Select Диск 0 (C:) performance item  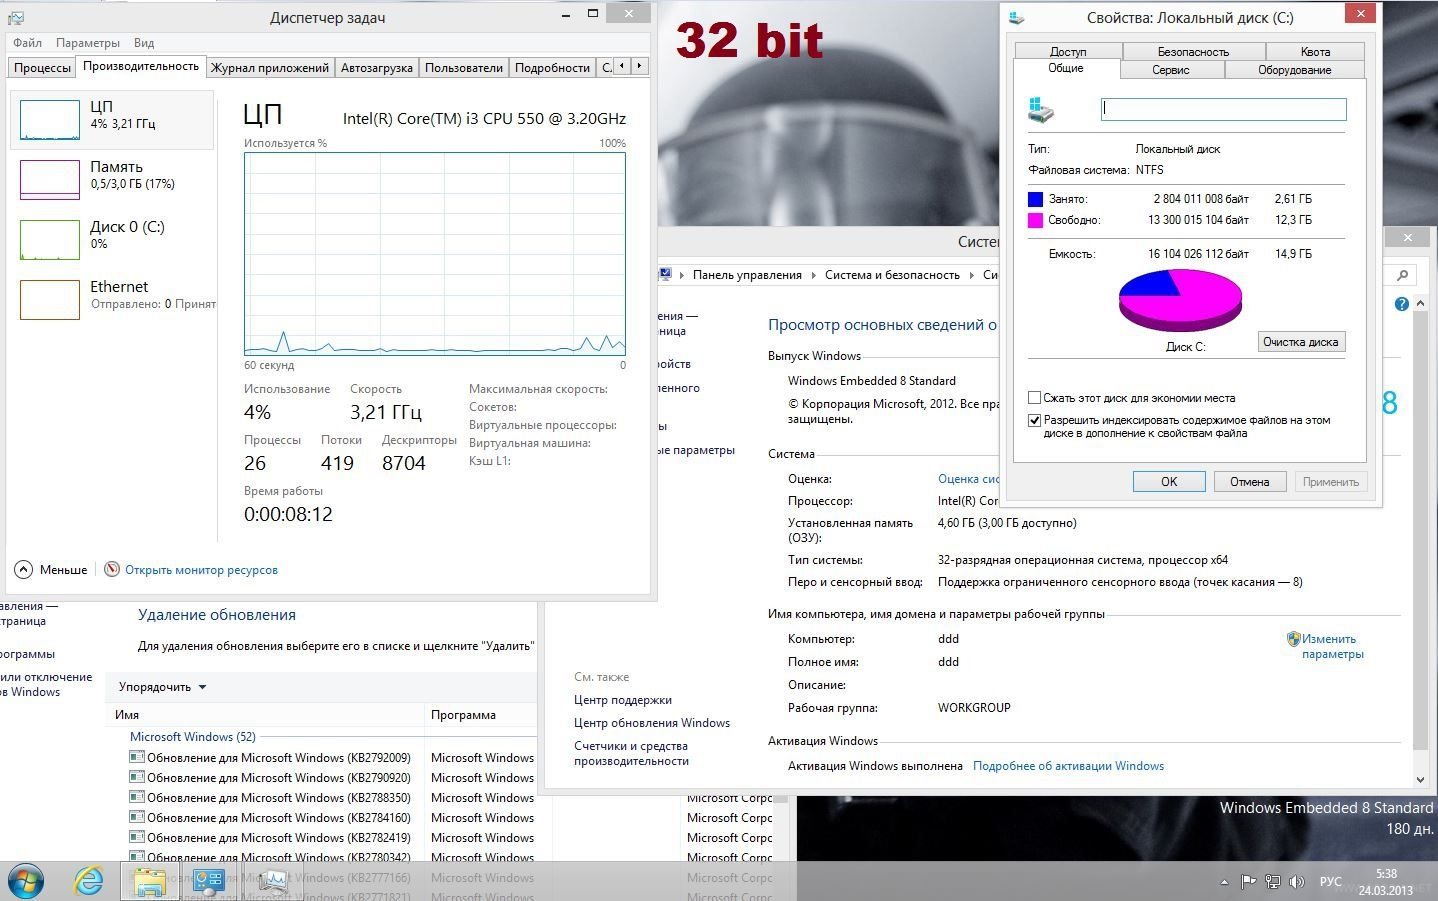[112, 239]
